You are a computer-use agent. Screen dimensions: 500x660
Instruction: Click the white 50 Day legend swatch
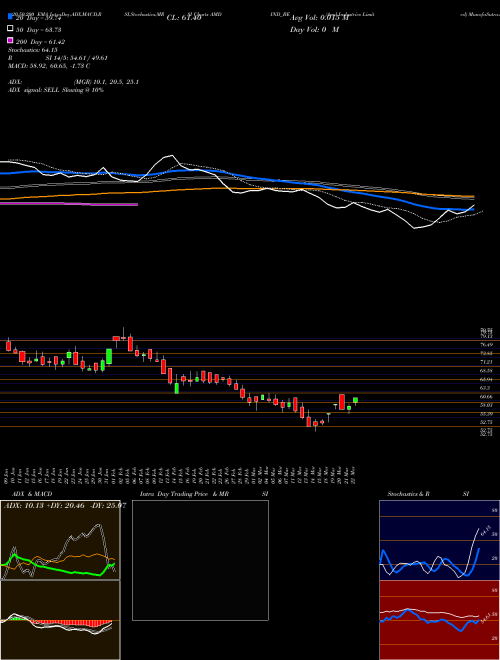coord(11,29)
